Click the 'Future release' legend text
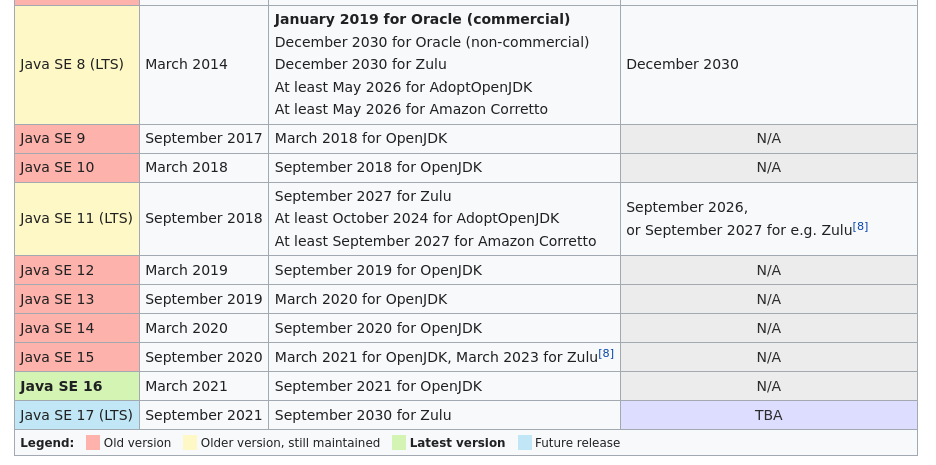 click(x=577, y=443)
